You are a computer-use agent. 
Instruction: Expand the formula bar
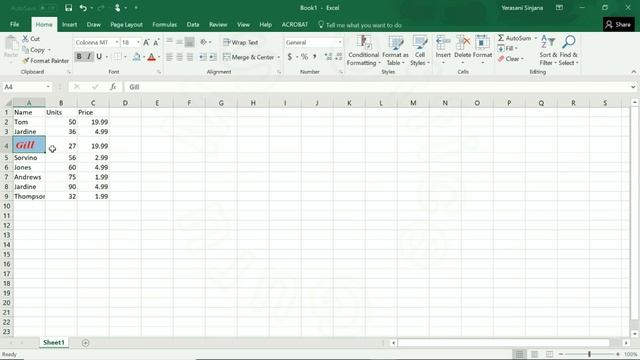point(633,87)
